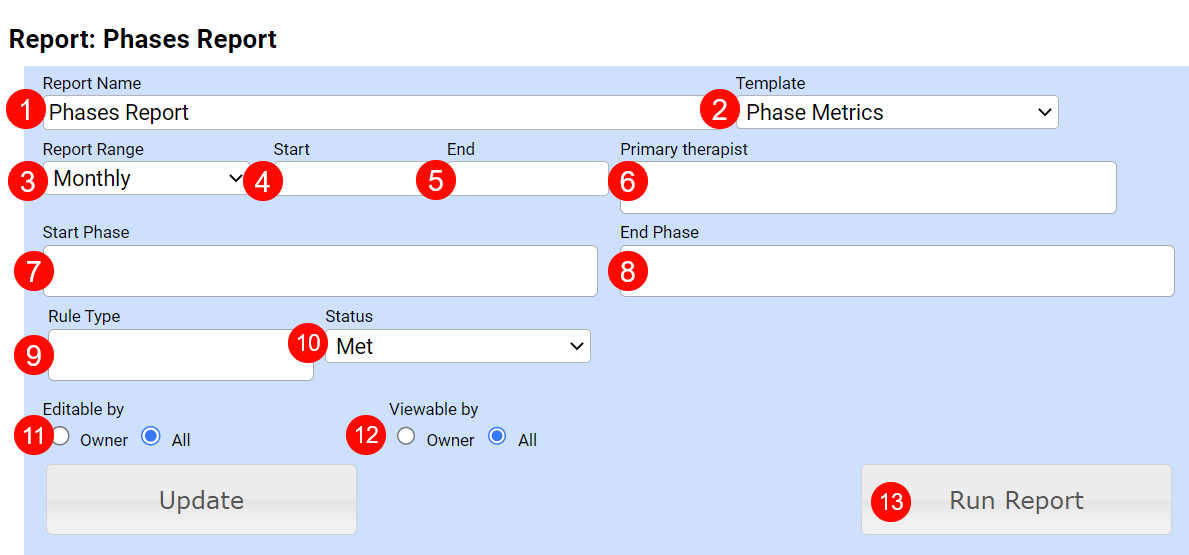Click the Update button
This screenshot has width=1189, height=555.
[x=201, y=500]
